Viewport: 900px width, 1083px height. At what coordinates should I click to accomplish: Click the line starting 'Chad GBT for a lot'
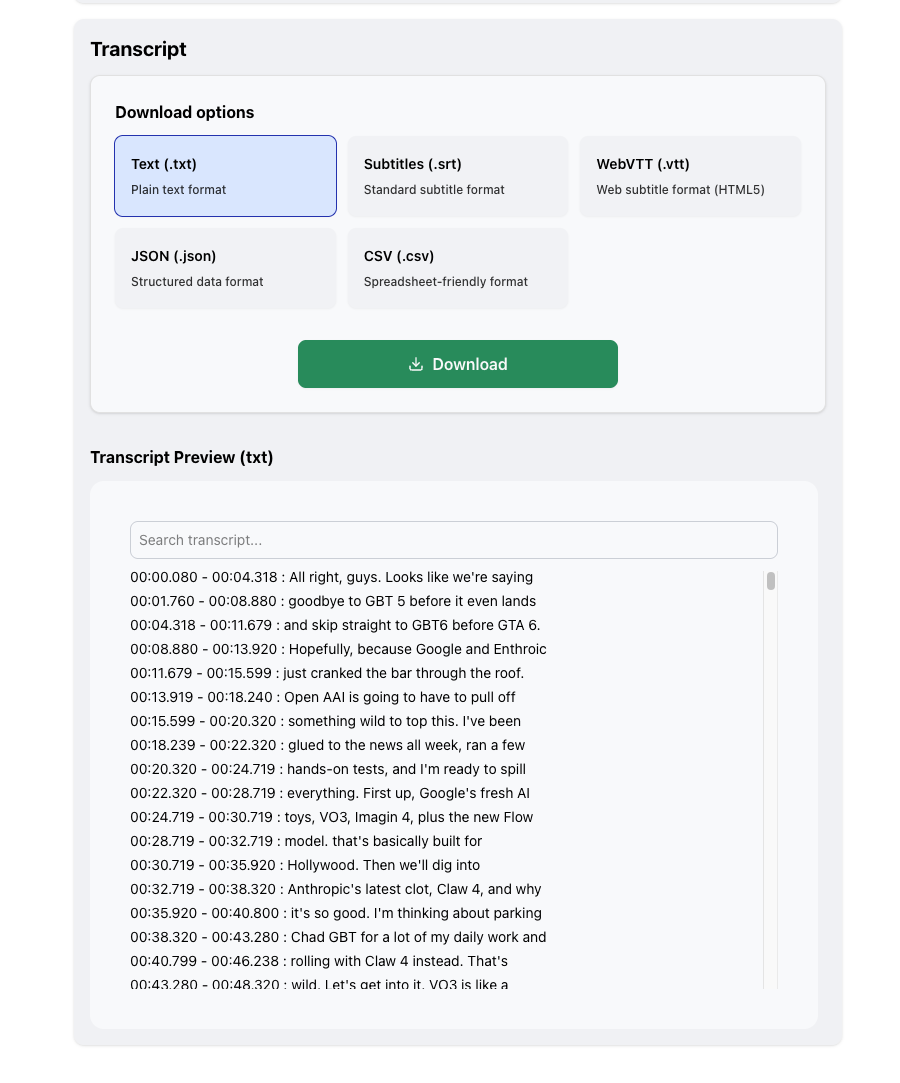coord(338,937)
